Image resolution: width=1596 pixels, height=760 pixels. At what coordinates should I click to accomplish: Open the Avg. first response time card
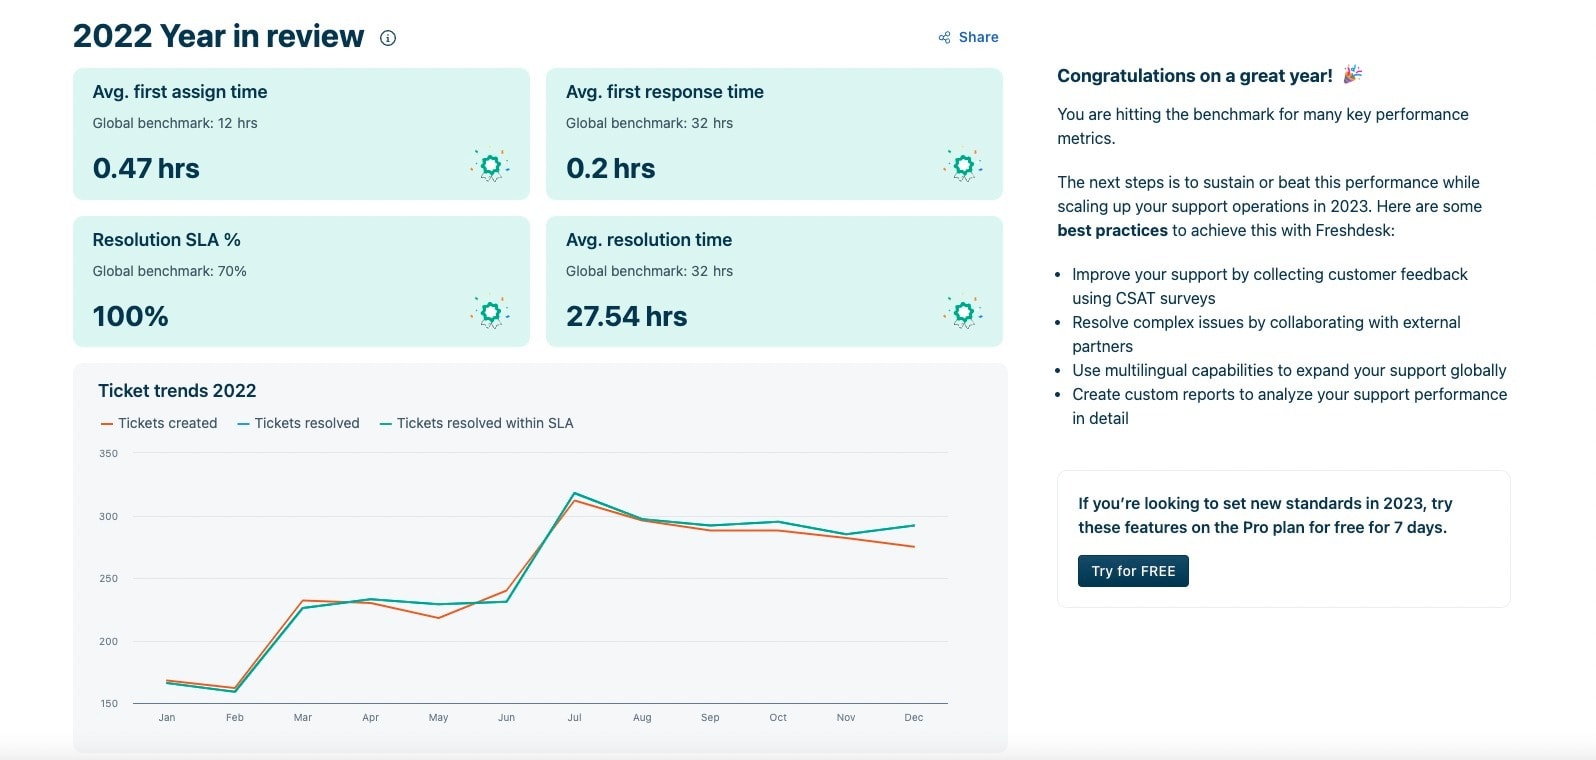774,134
